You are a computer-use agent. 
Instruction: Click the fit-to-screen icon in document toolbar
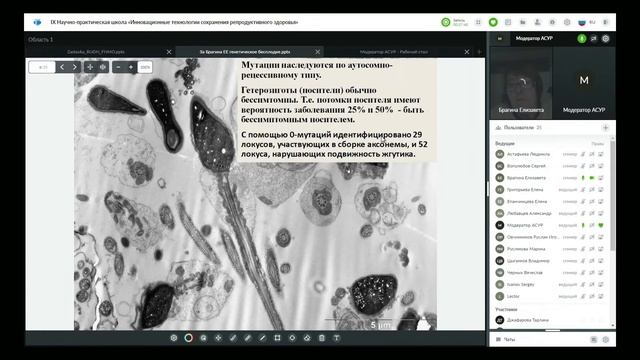(102, 67)
